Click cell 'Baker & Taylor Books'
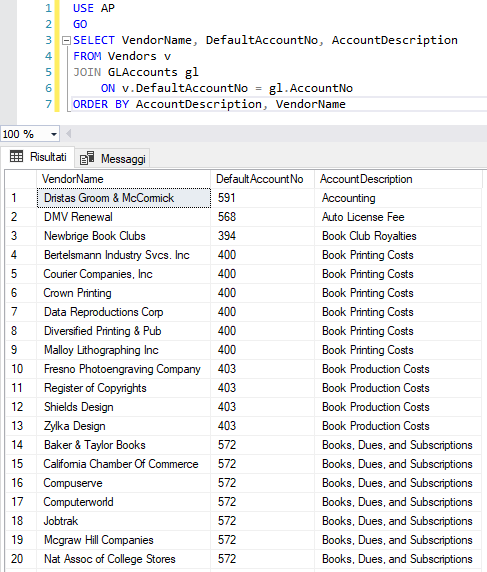This screenshot has height=572, width=487. (124, 445)
